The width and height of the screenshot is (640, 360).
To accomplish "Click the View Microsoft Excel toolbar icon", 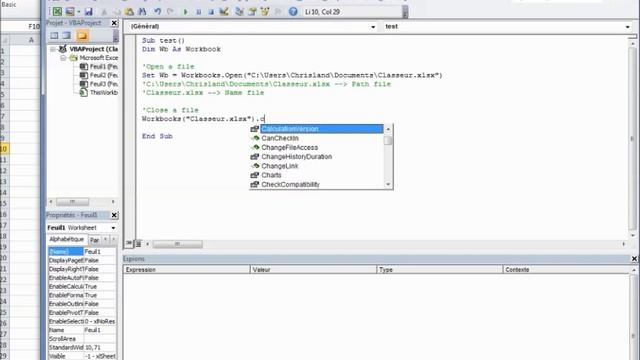I will tap(57, 11).
